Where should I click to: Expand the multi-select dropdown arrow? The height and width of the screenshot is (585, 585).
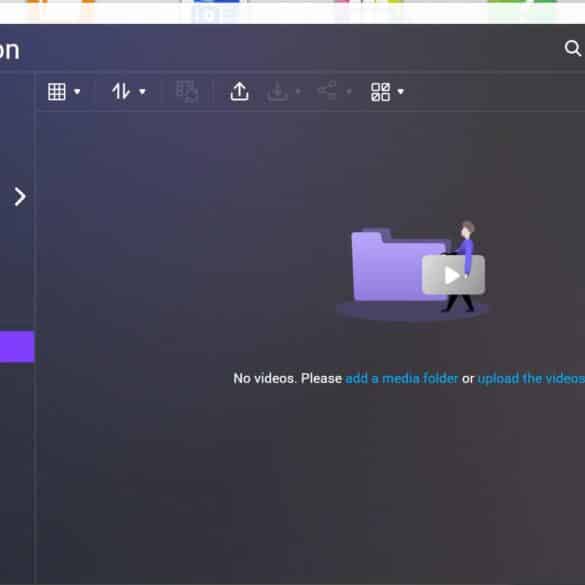click(x=400, y=91)
